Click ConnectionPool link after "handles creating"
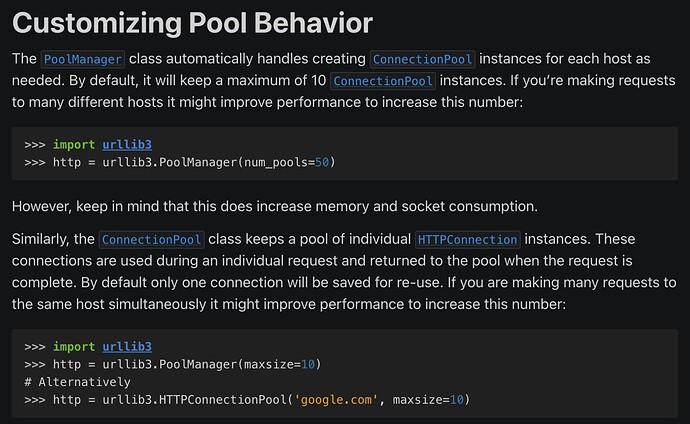This screenshot has height=424, width=690. click(x=422, y=59)
